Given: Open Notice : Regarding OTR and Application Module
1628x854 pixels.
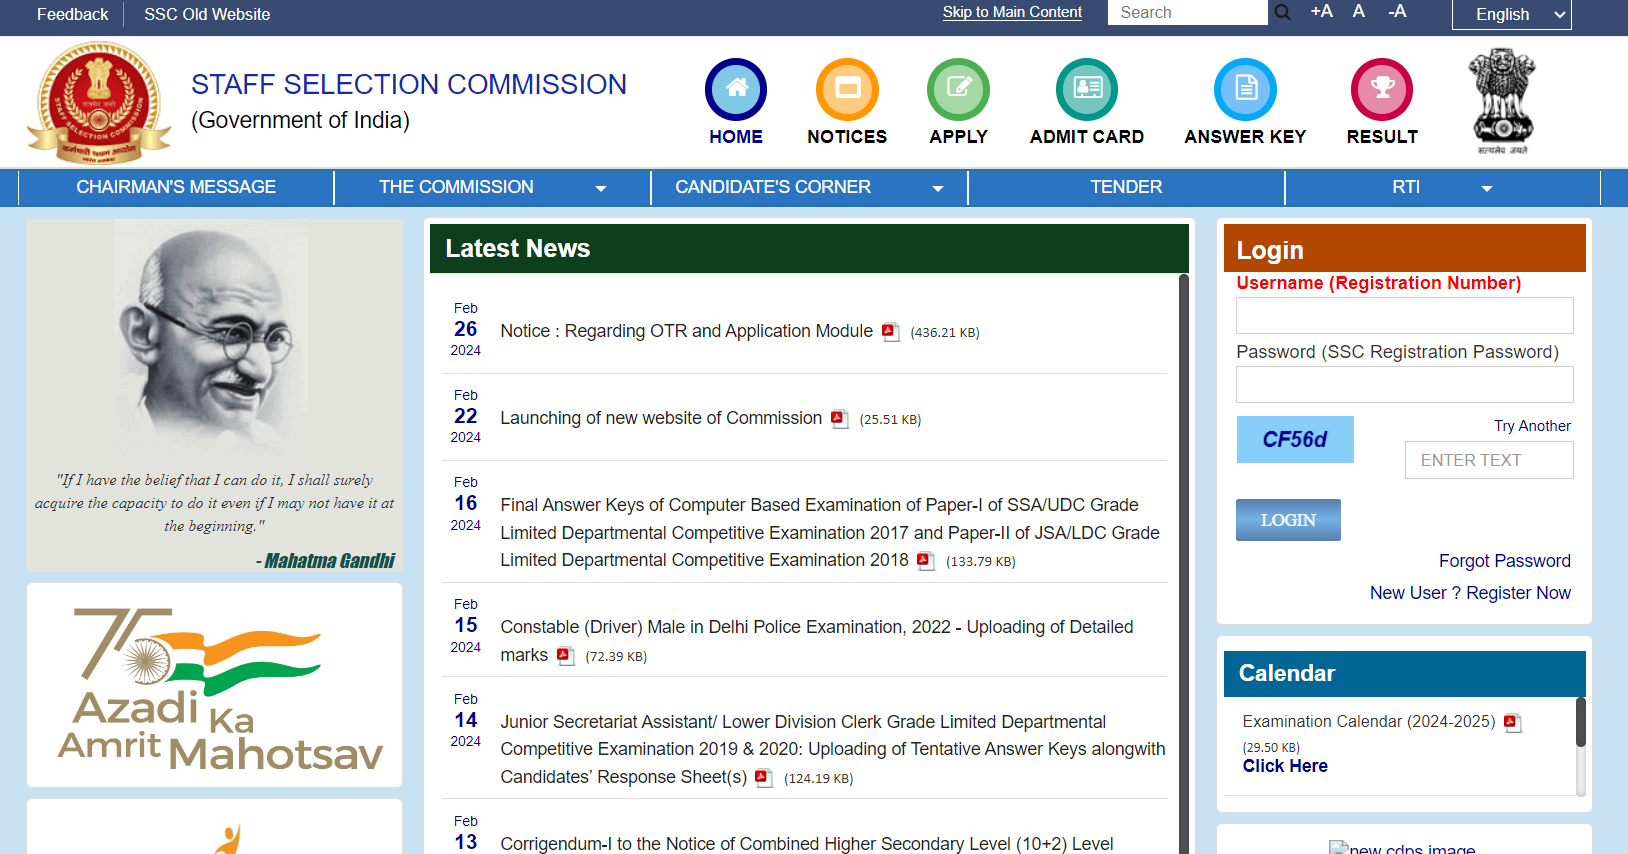Looking at the screenshot, I should click(x=686, y=331).
